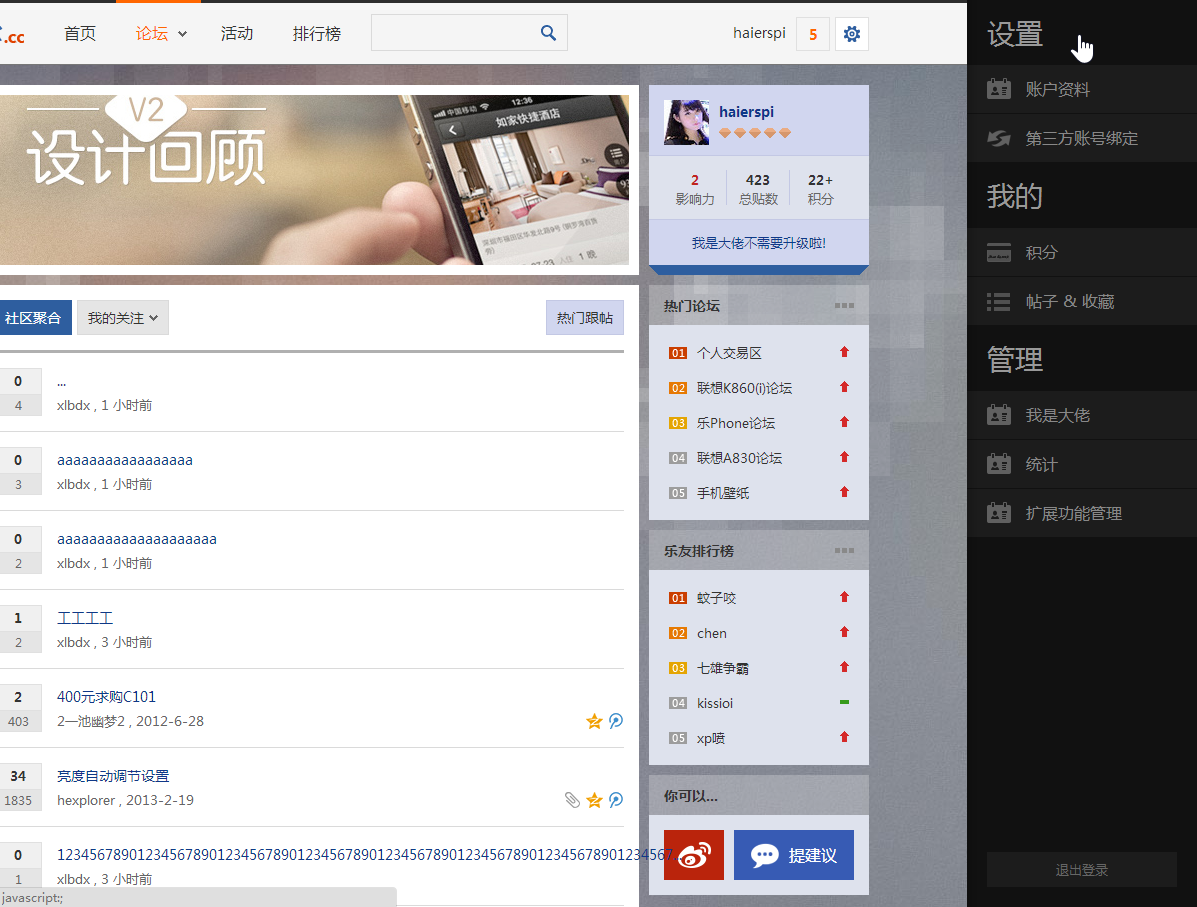Share via the red Weibo icon
This screenshot has height=907, width=1197.
[x=694, y=855]
